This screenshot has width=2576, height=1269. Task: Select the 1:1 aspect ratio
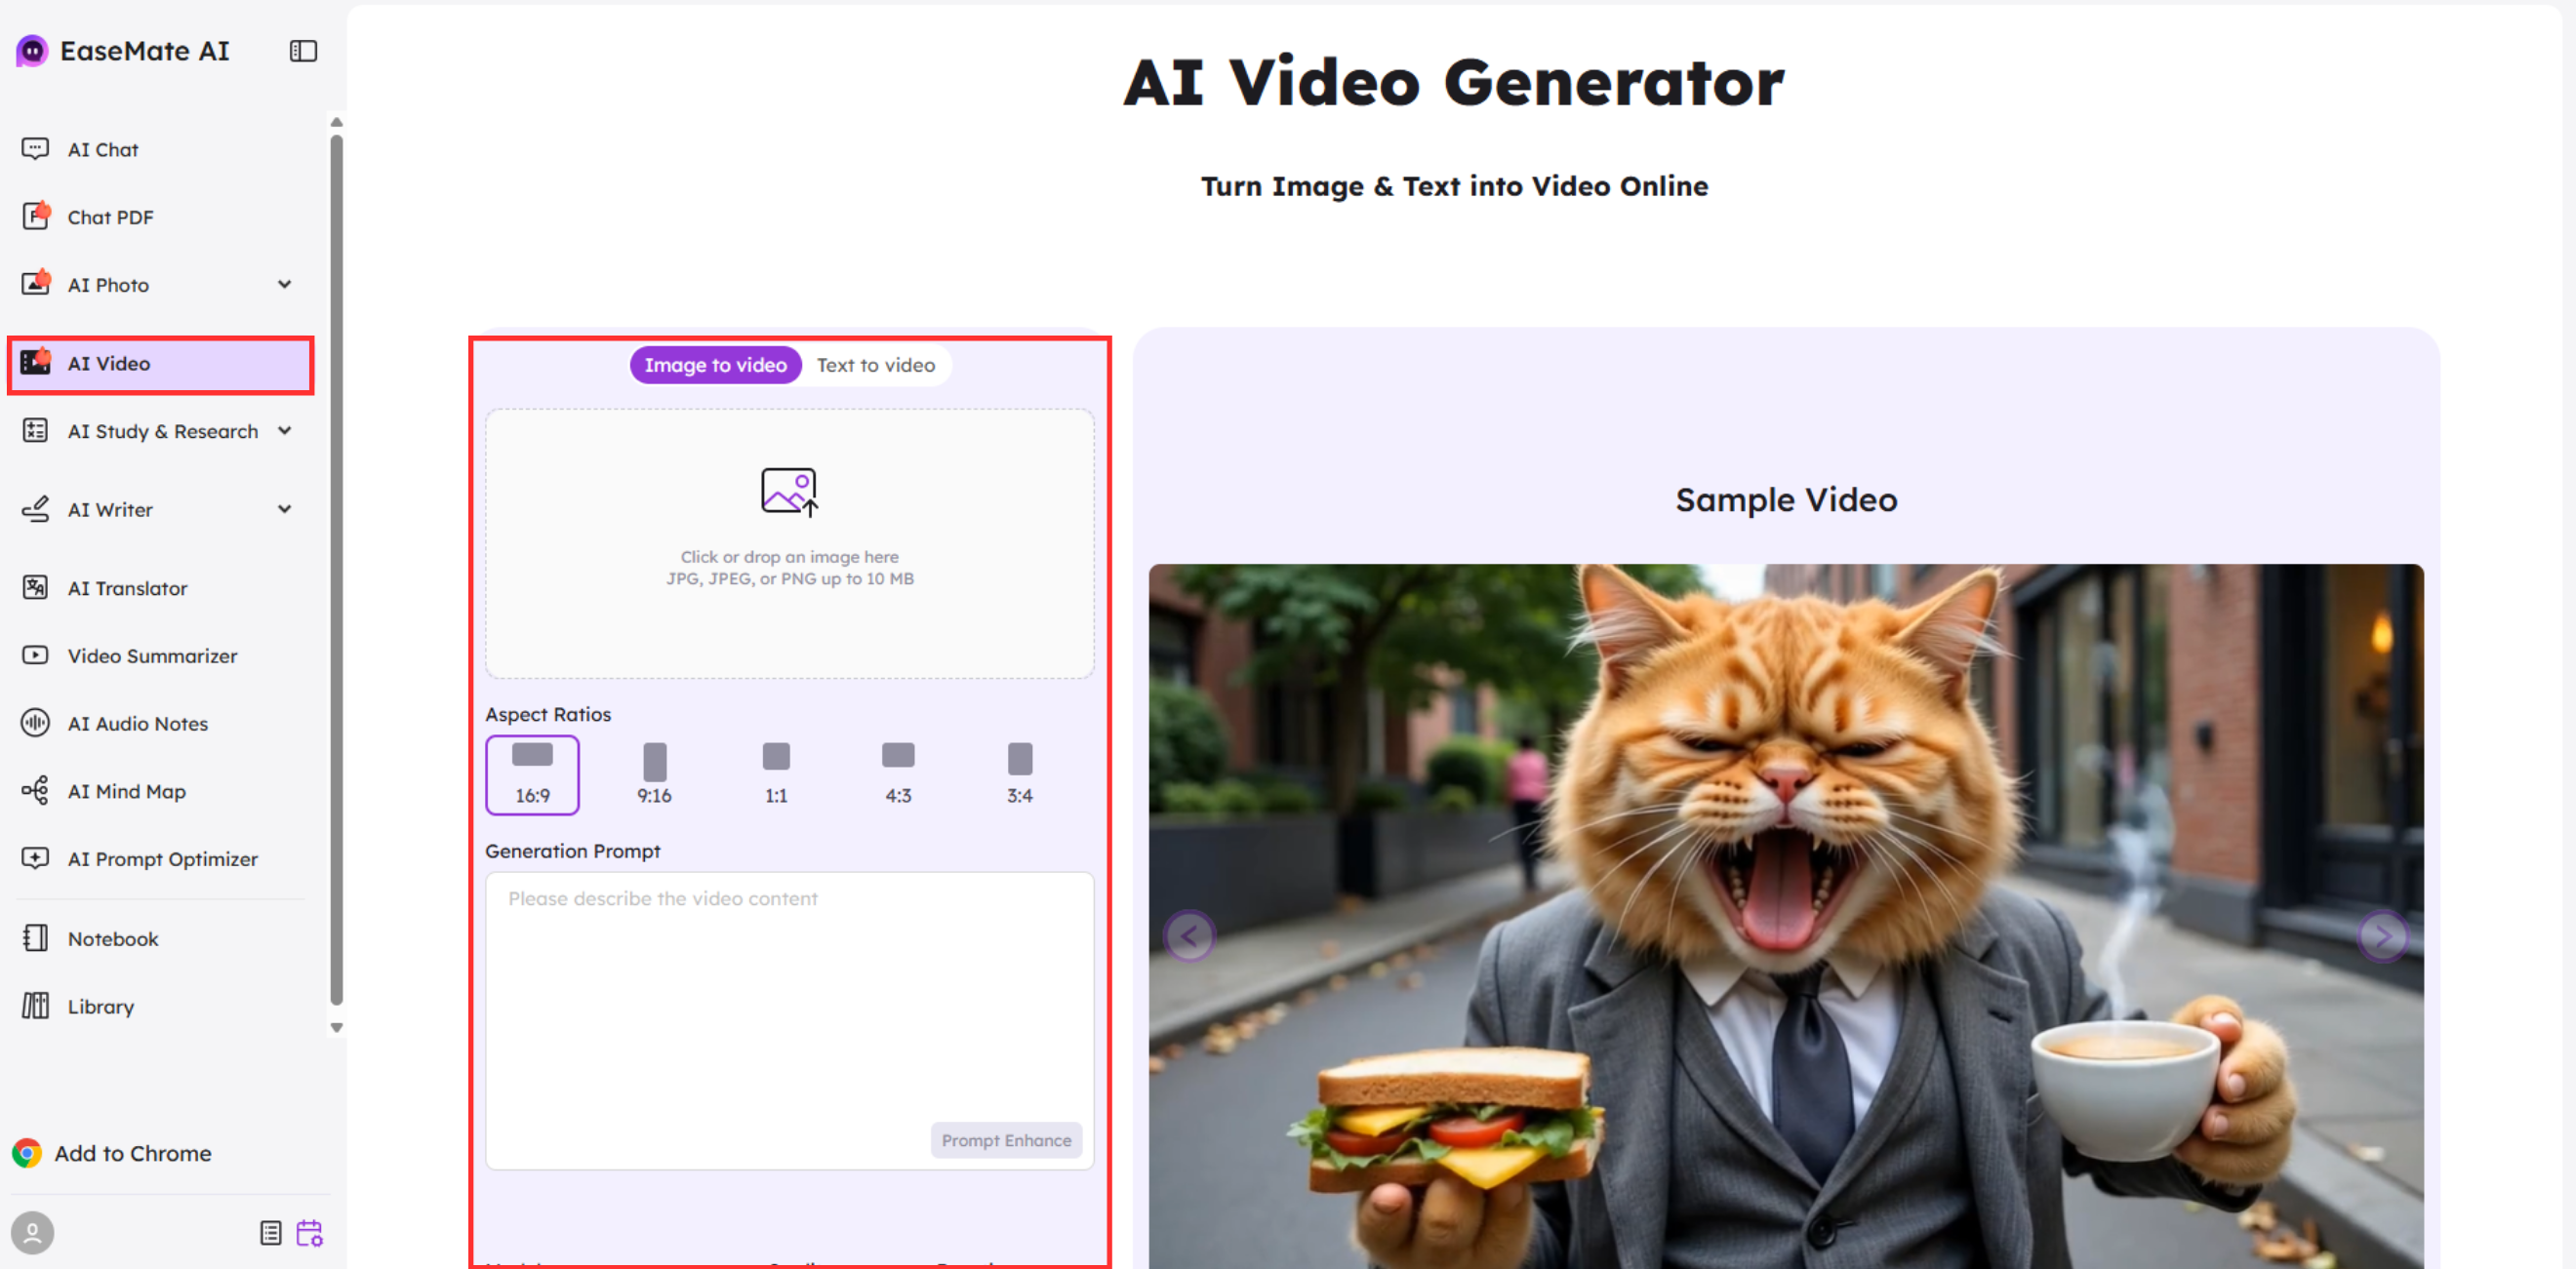tap(776, 774)
